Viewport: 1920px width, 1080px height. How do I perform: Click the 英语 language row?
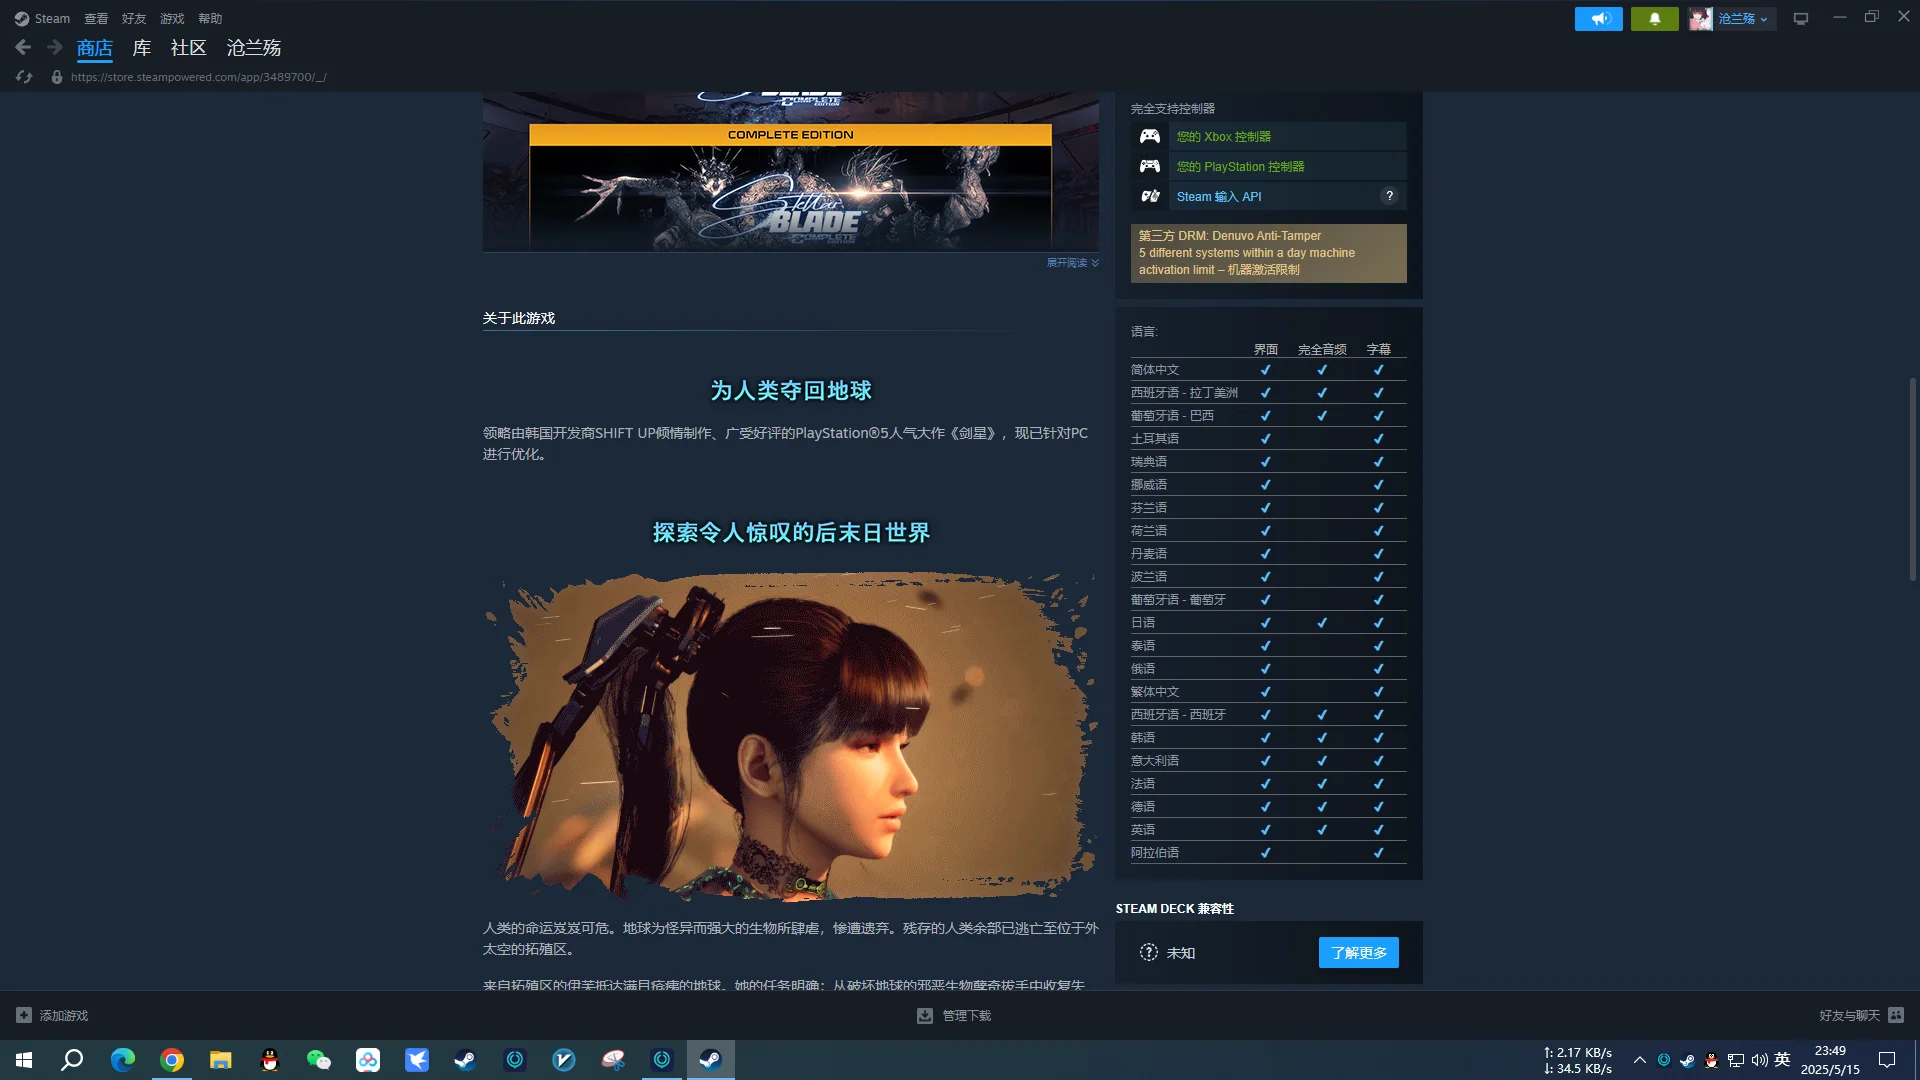1268,830
